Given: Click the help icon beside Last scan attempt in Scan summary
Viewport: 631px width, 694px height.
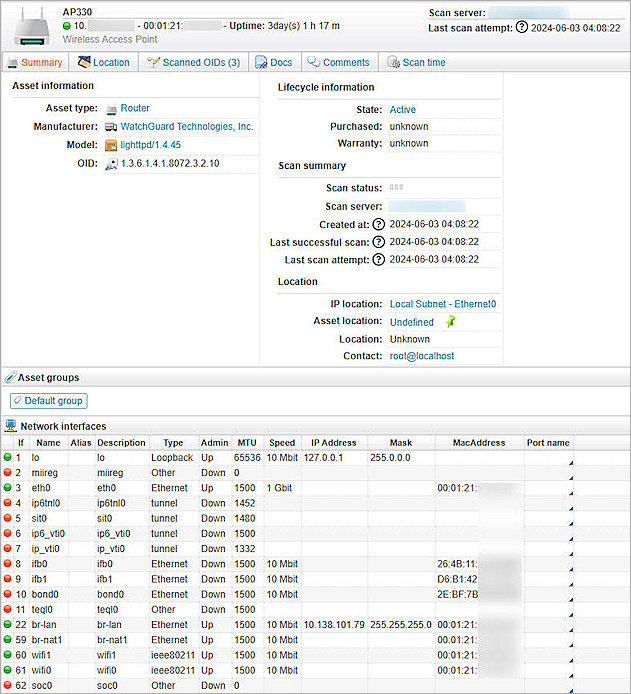Looking at the screenshot, I should point(378,259).
